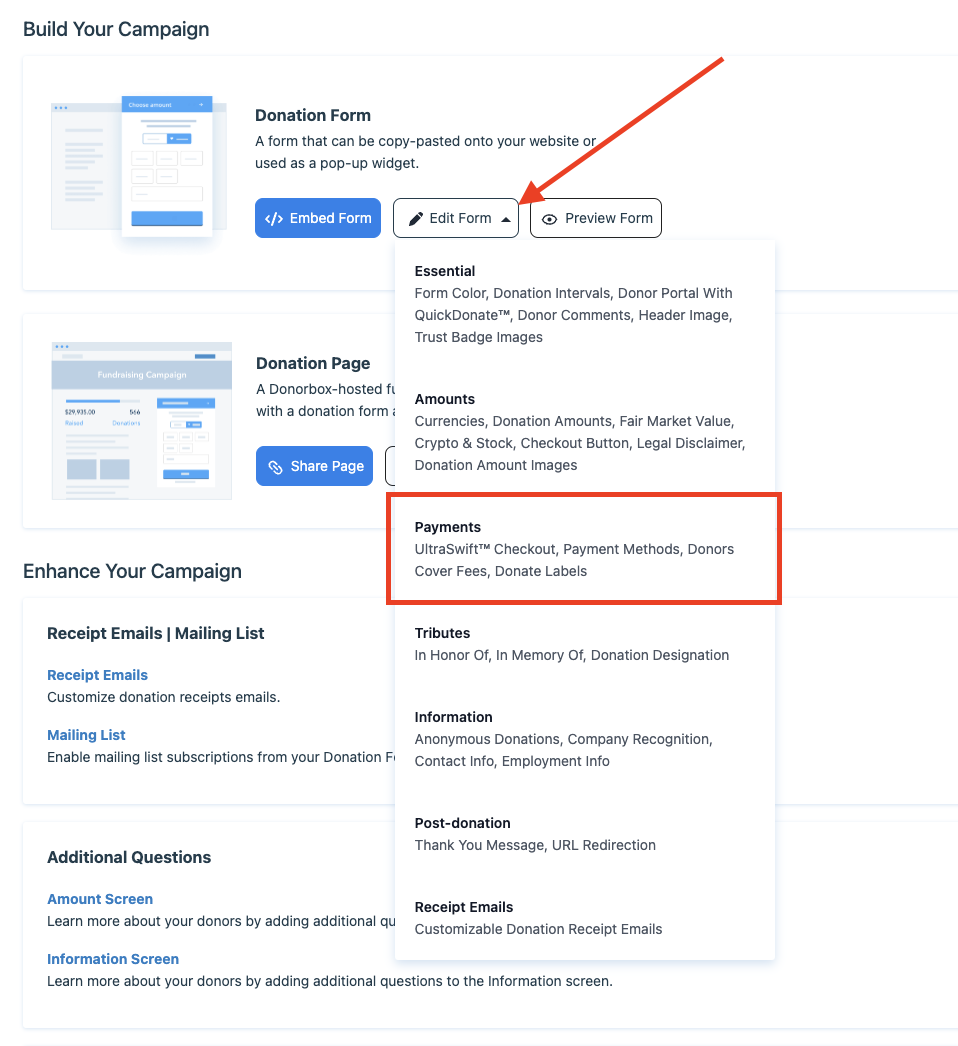The width and height of the screenshot is (958, 1046).
Task: Follow the Mailing List link
Action: pos(86,735)
